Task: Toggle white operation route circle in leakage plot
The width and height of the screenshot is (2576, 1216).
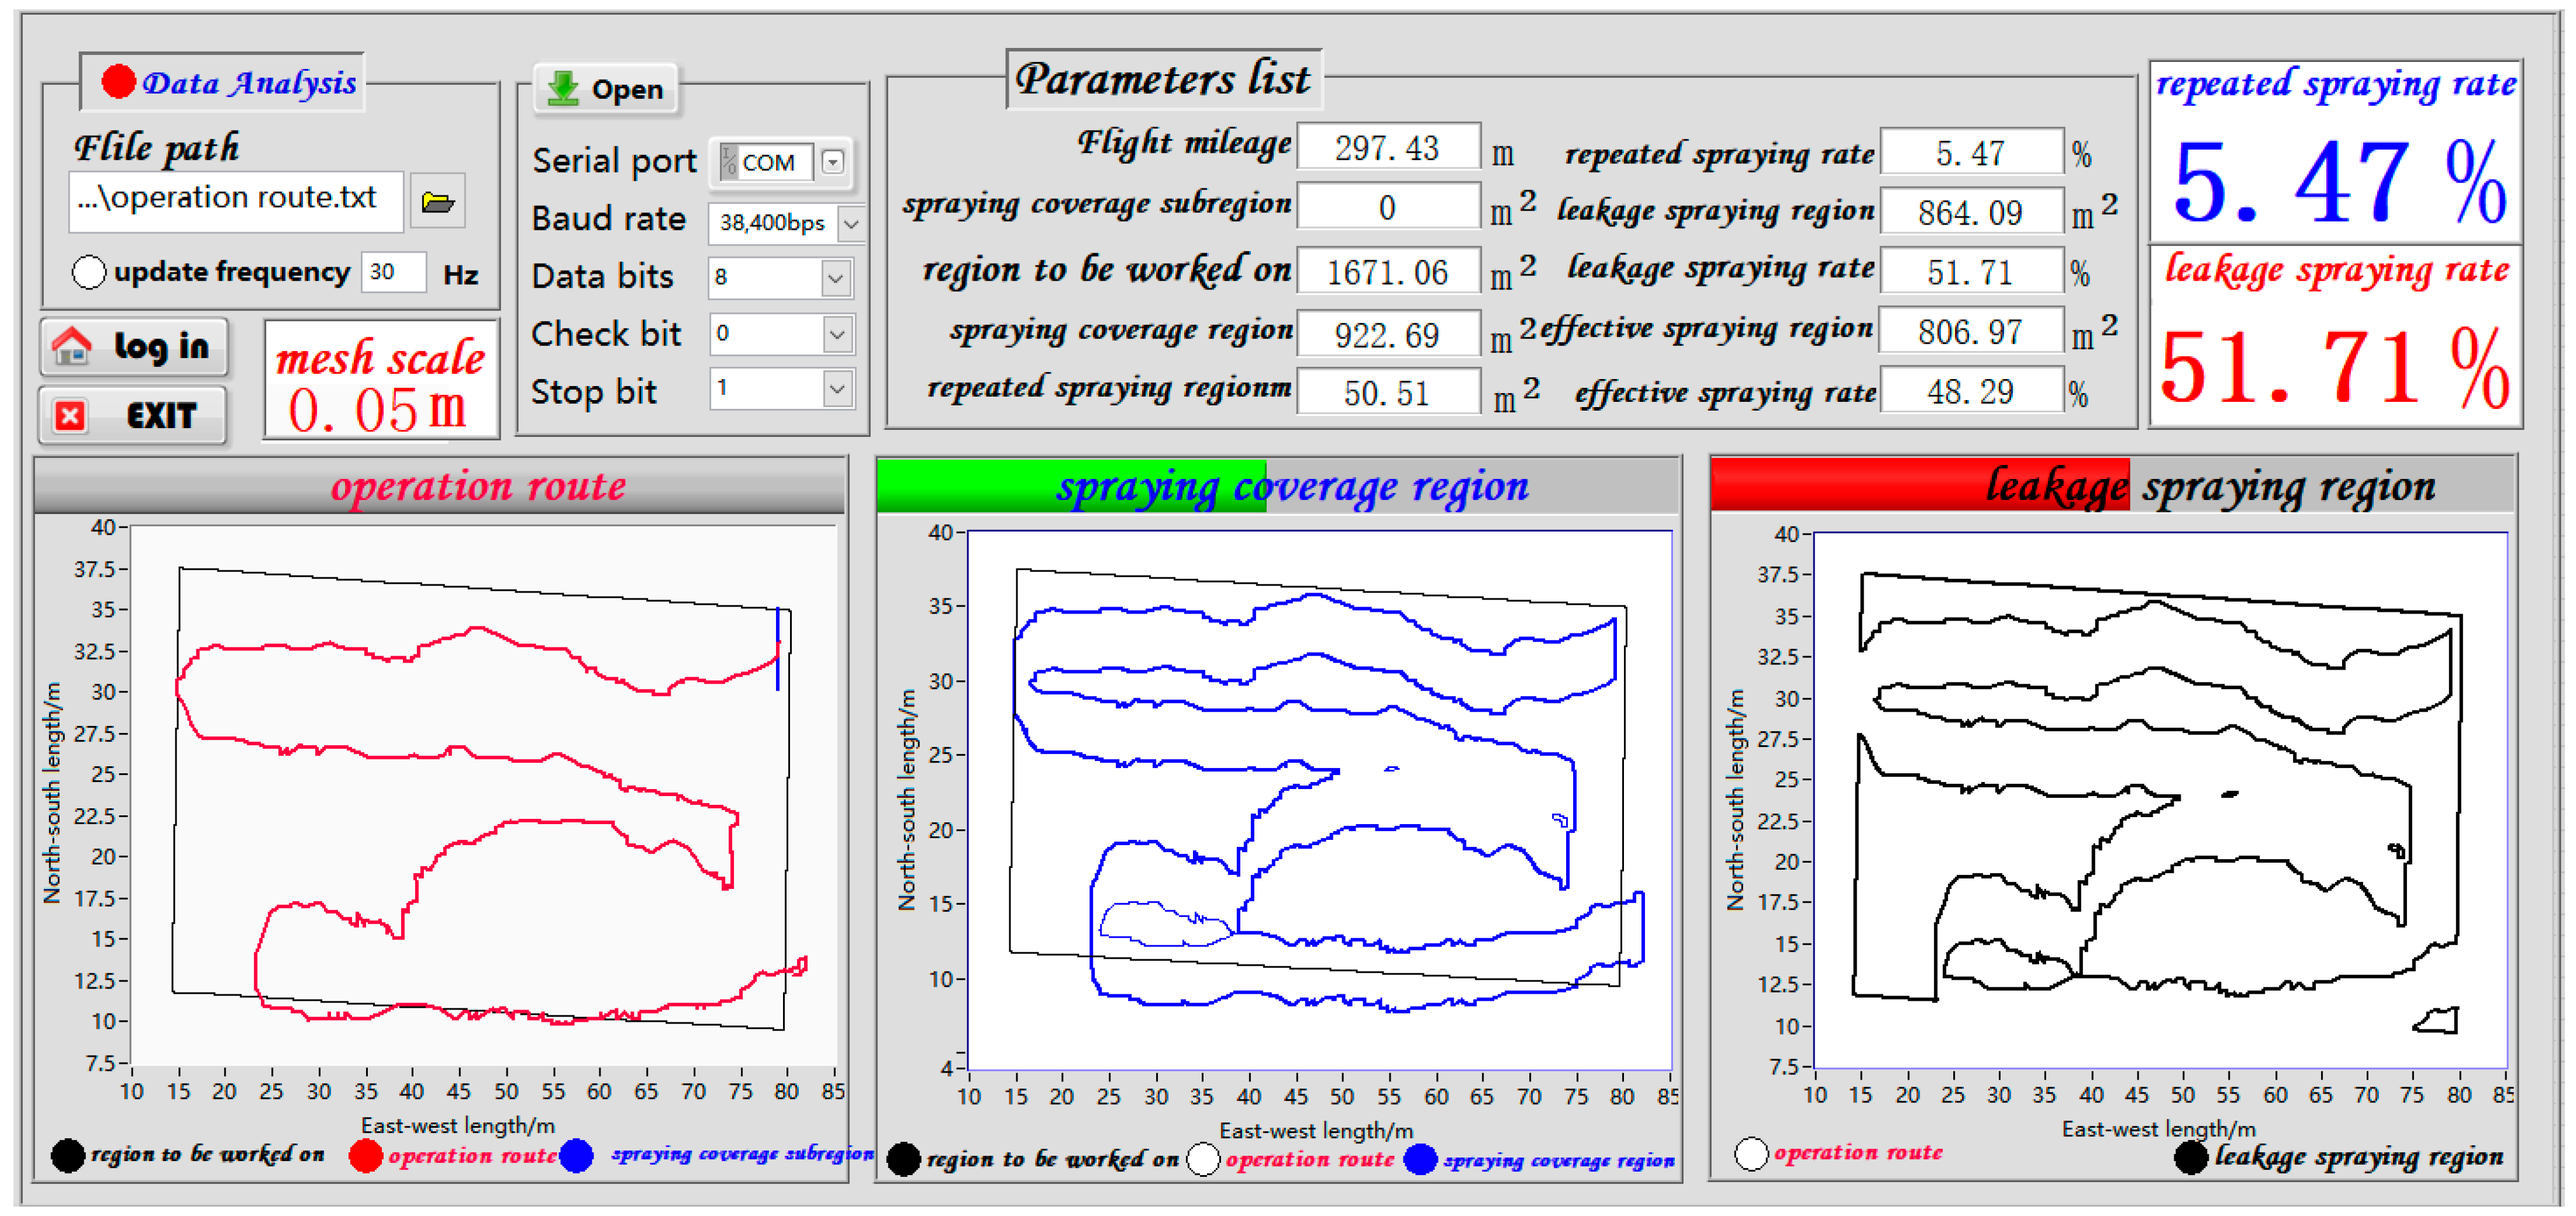Action: pyautogui.click(x=1751, y=1153)
